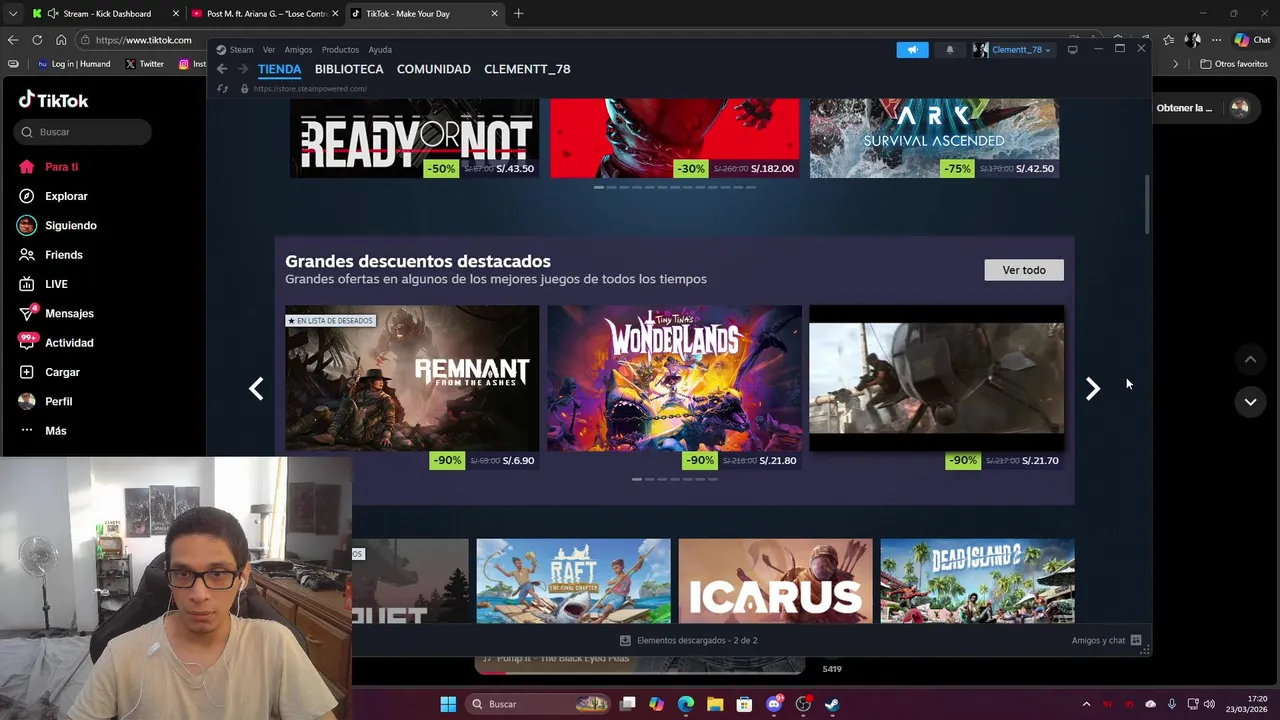The image size is (1280, 720).
Task: Open Steam Amigos y chat icon
Action: (x=1136, y=640)
